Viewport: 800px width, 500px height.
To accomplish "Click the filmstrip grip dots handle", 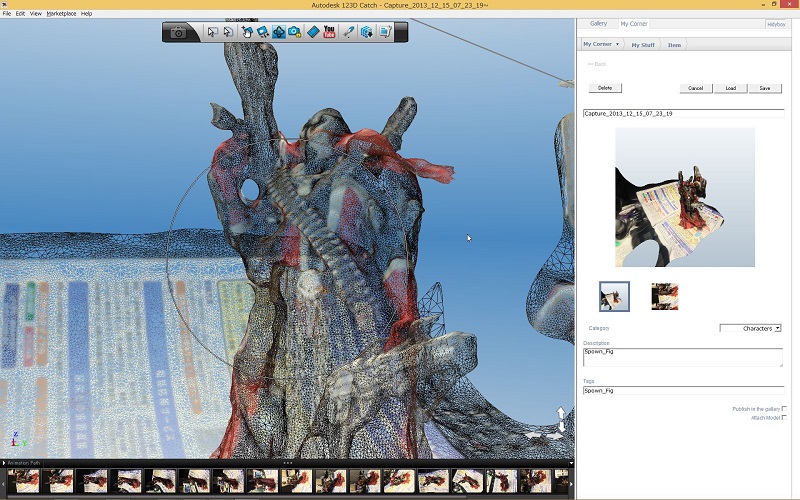I will click(x=288, y=463).
